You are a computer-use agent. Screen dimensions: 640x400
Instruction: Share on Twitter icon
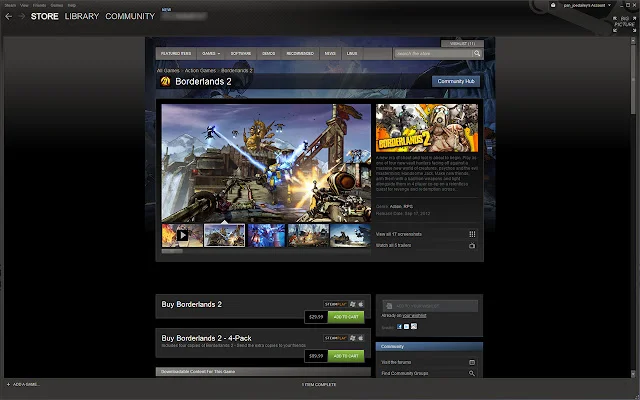pyautogui.click(x=407, y=327)
